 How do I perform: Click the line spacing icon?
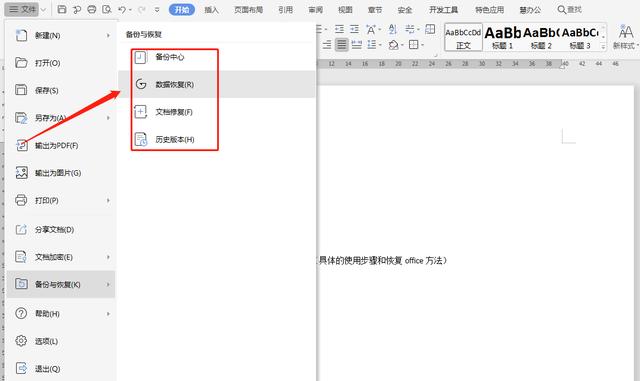(372, 45)
